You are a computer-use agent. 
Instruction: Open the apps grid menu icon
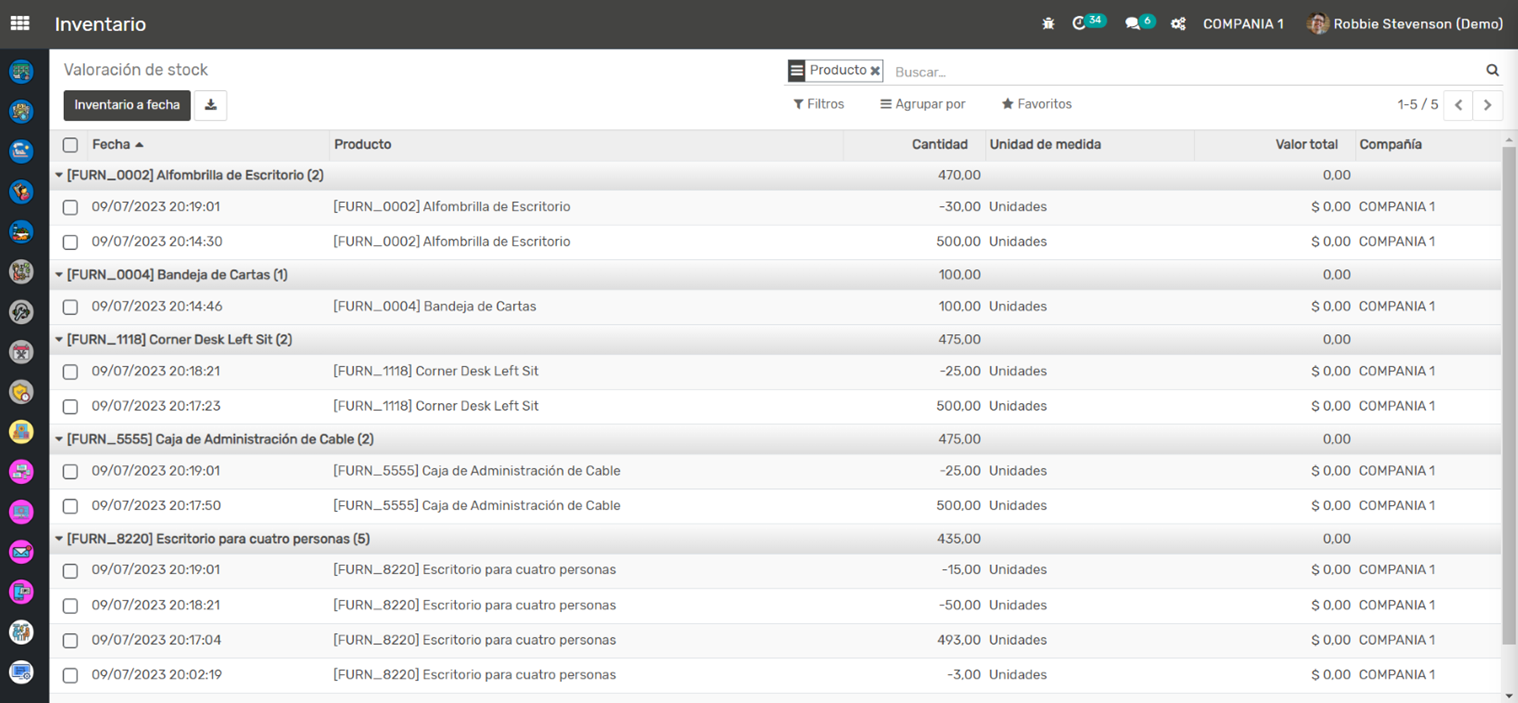click(20, 24)
